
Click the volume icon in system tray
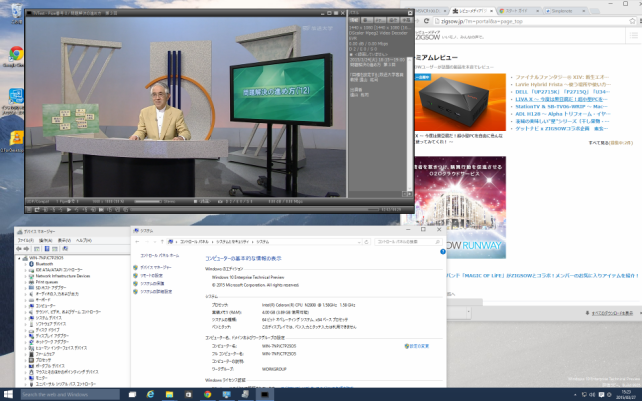tap(592, 395)
